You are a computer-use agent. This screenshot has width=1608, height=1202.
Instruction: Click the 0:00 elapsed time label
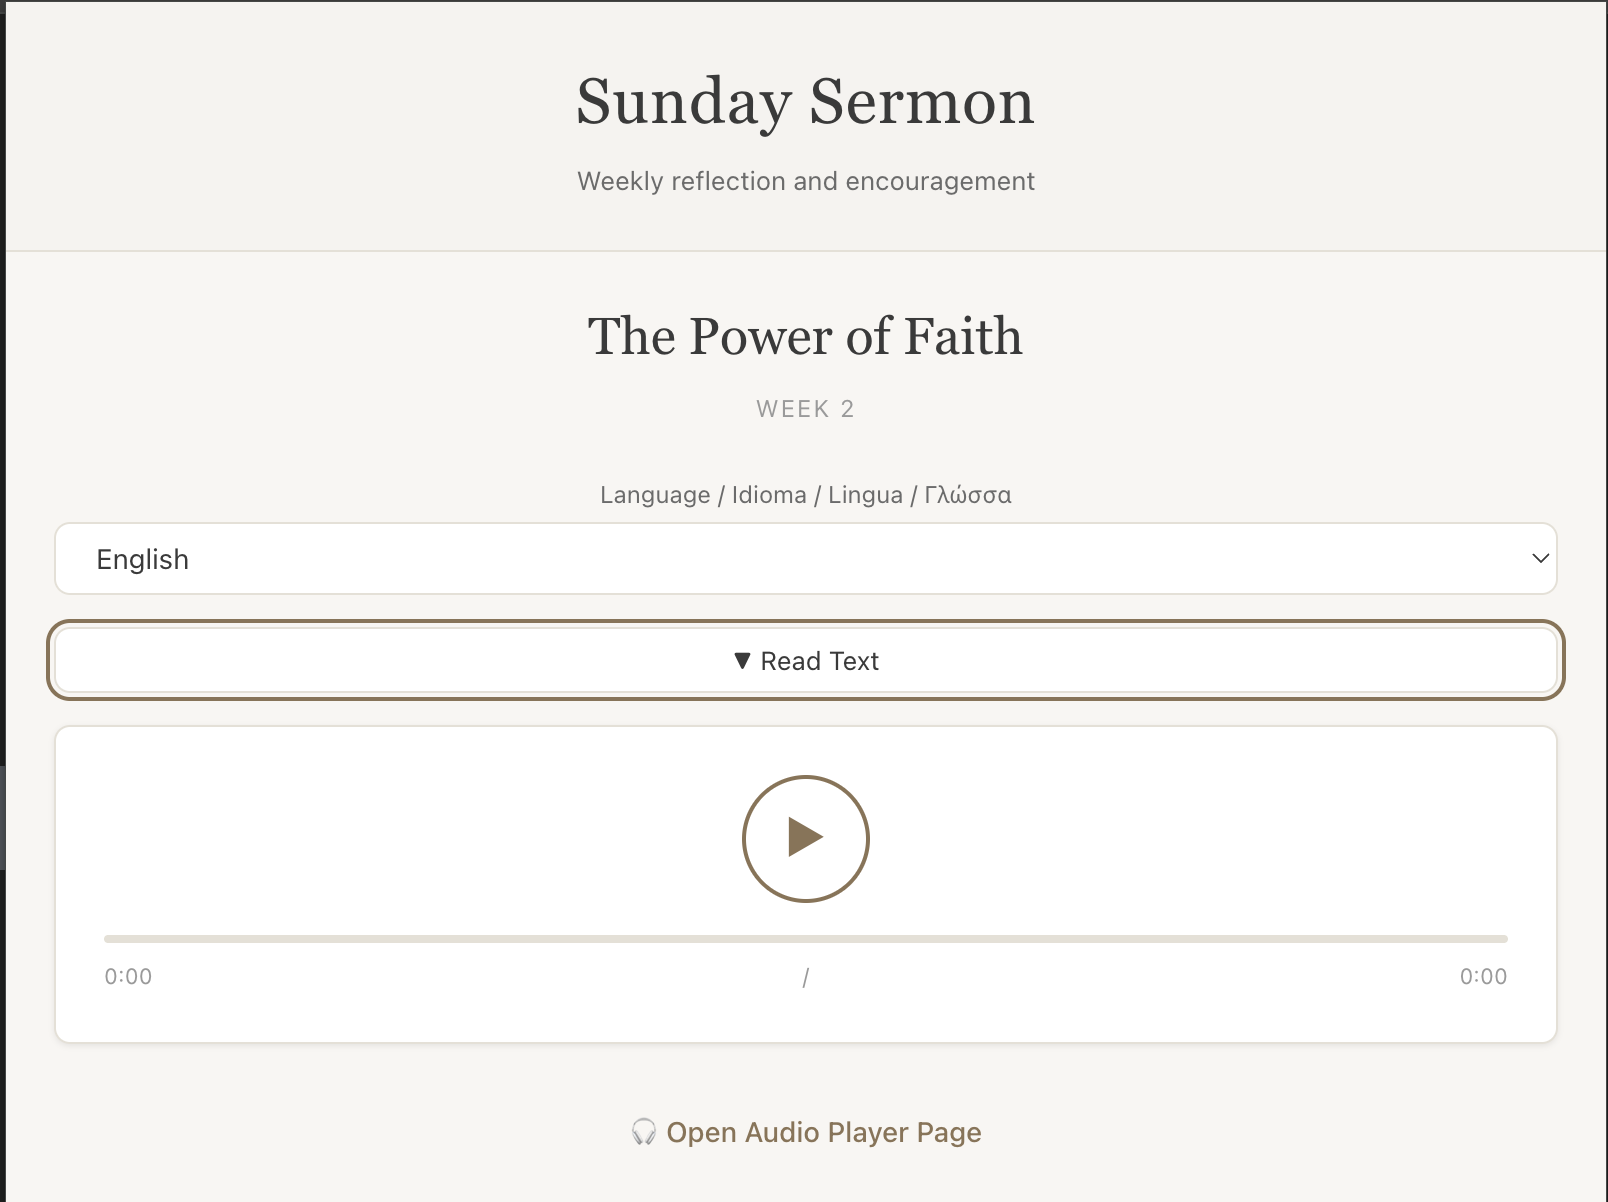pos(126,977)
